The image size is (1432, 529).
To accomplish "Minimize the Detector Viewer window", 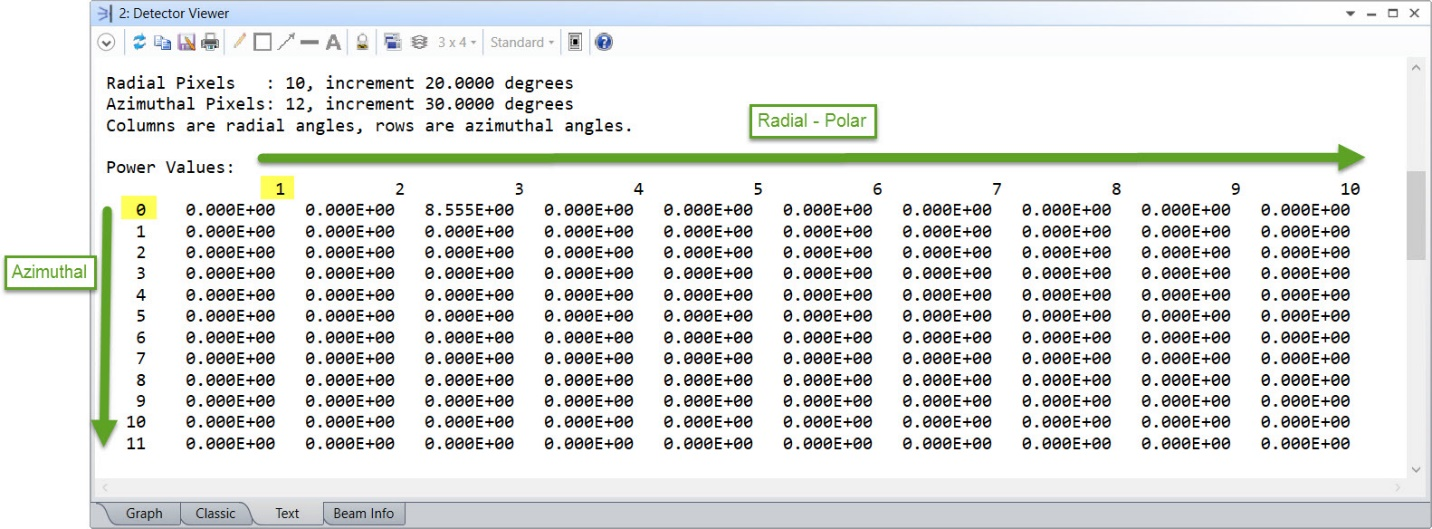I will [x=1374, y=13].
